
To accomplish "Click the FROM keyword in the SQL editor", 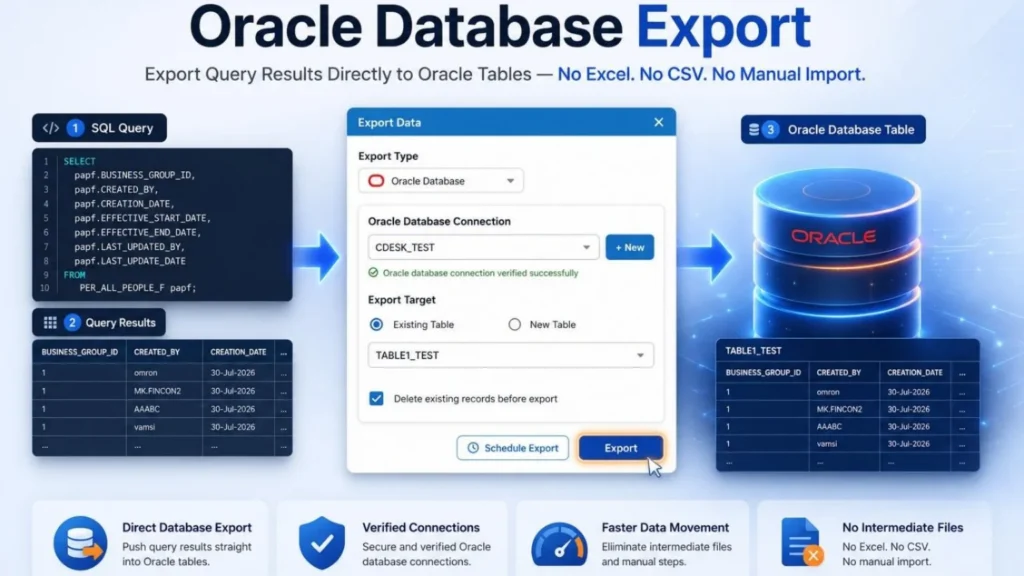I will [x=74, y=275].
